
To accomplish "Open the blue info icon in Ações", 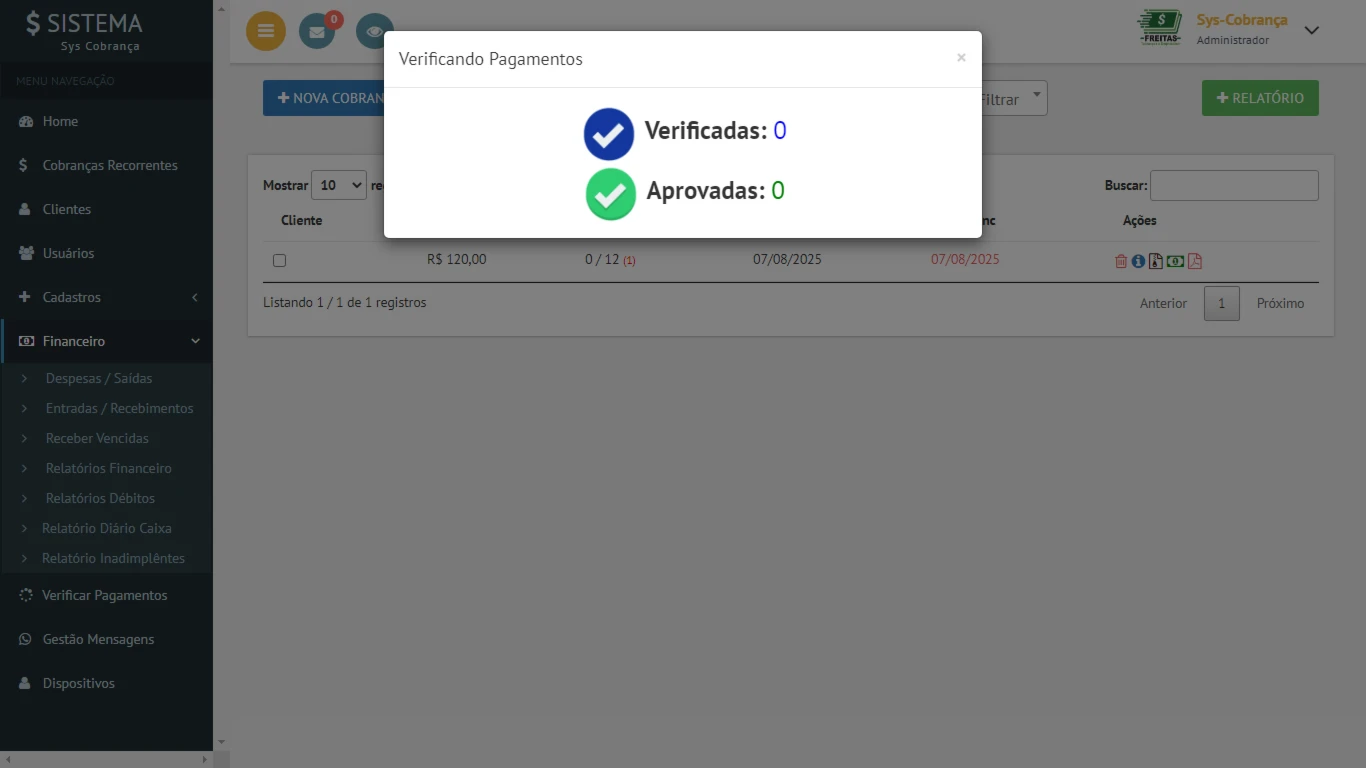I will [1138, 261].
